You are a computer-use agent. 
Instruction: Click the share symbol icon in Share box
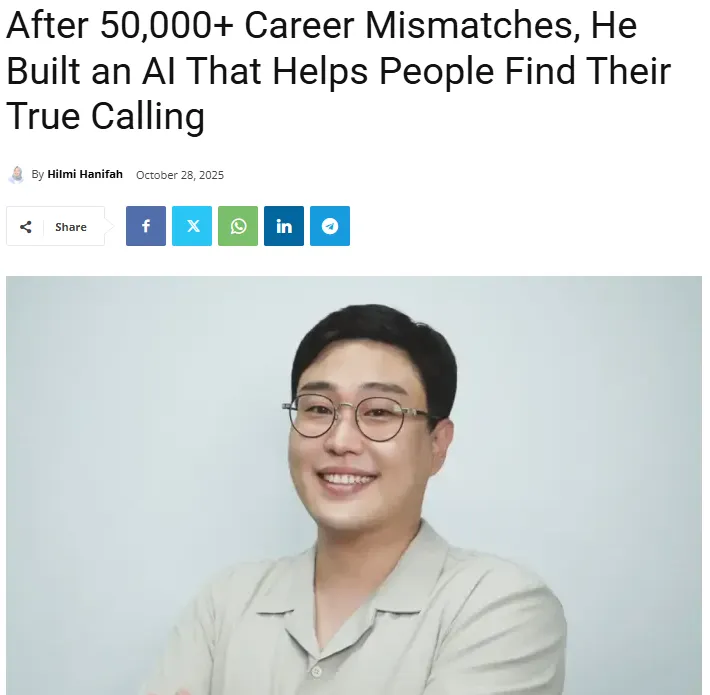pos(26,227)
